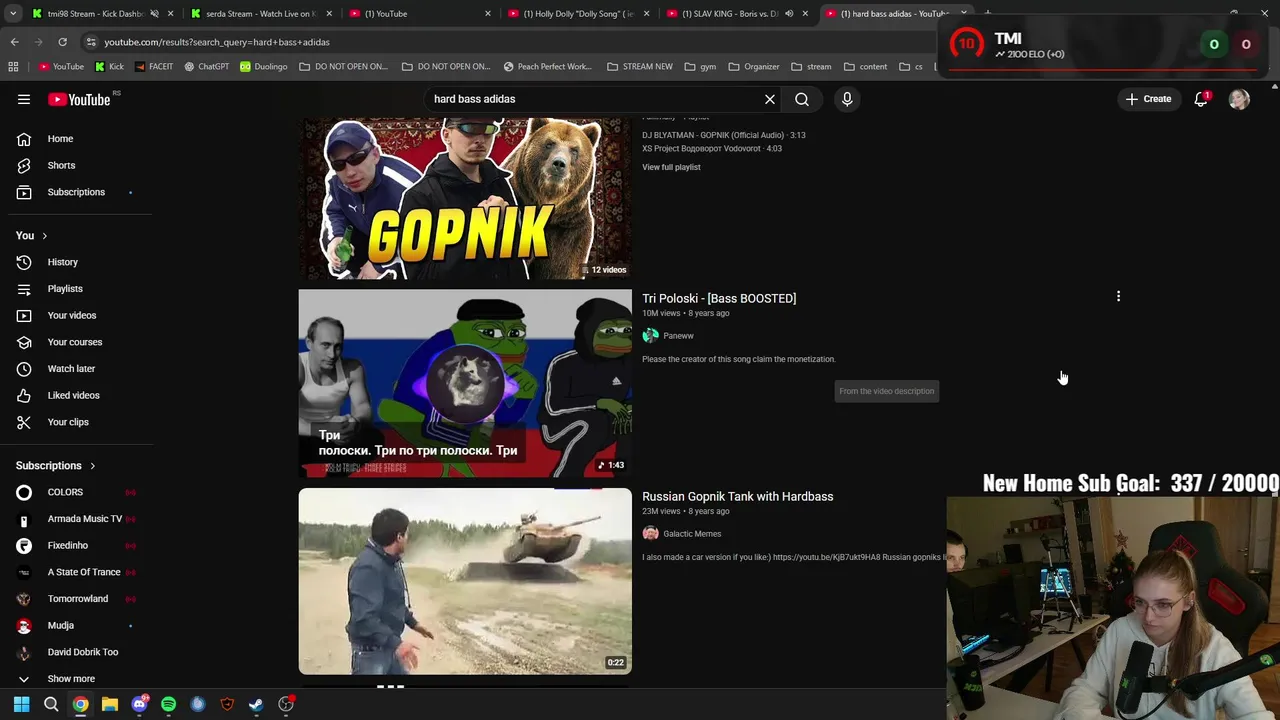Click the Chrome address bar URL
This screenshot has width=1280, height=720.
[217, 42]
